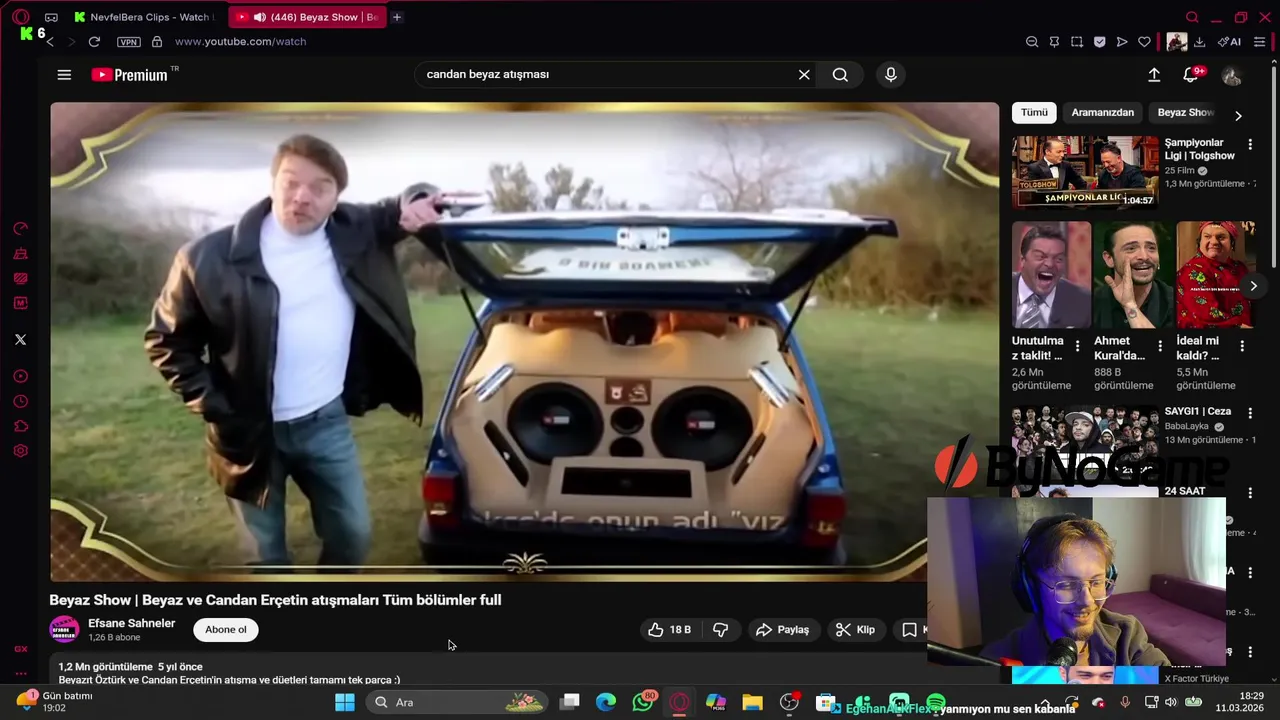Open the YouTube guide hamburger menu
This screenshot has height=720, width=1280.
pos(64,75)
